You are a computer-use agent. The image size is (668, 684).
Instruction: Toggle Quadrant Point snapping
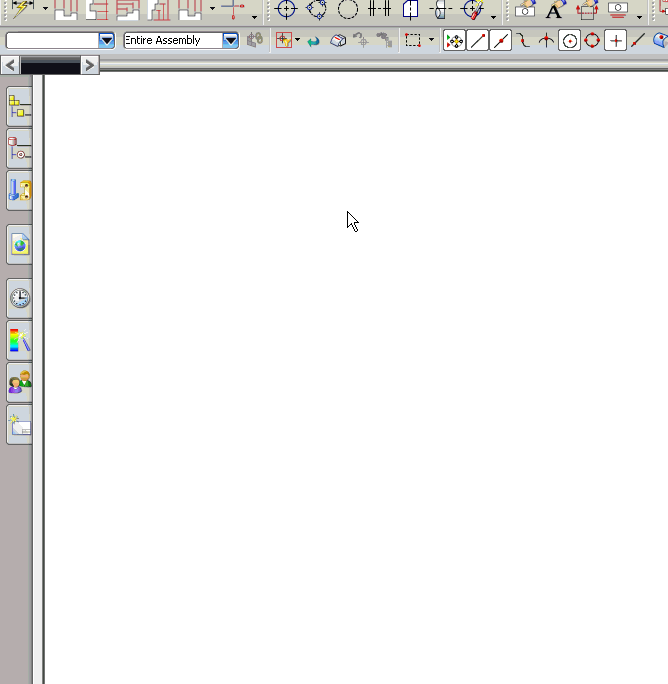pos(592,41)
